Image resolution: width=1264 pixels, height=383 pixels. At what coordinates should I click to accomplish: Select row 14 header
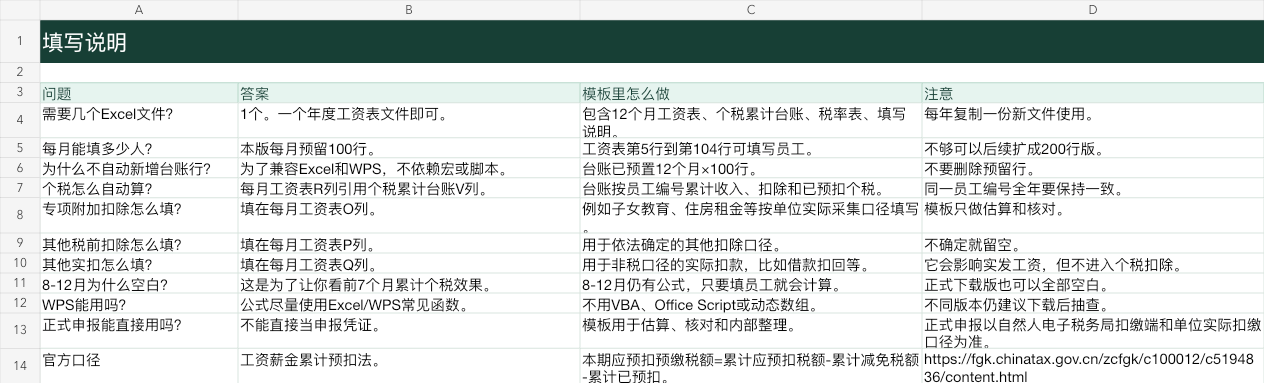[20, 367]
